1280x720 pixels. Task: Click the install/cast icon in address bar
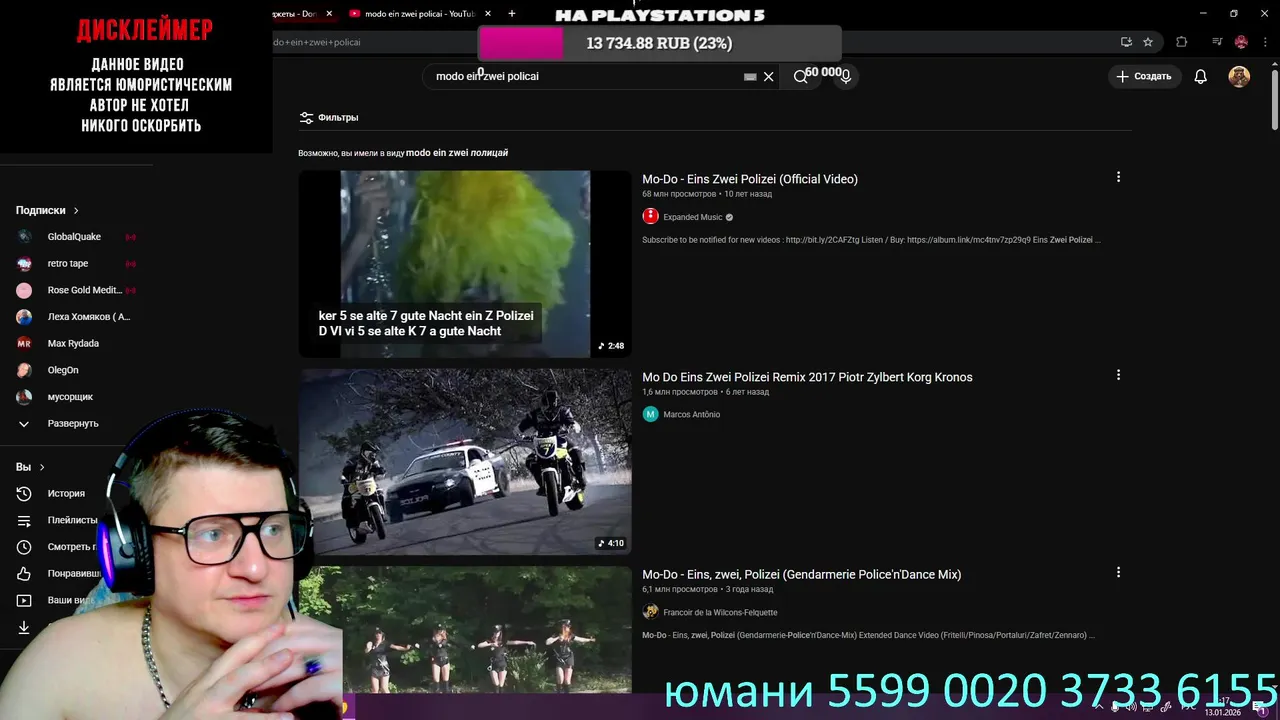point(1126,42)
